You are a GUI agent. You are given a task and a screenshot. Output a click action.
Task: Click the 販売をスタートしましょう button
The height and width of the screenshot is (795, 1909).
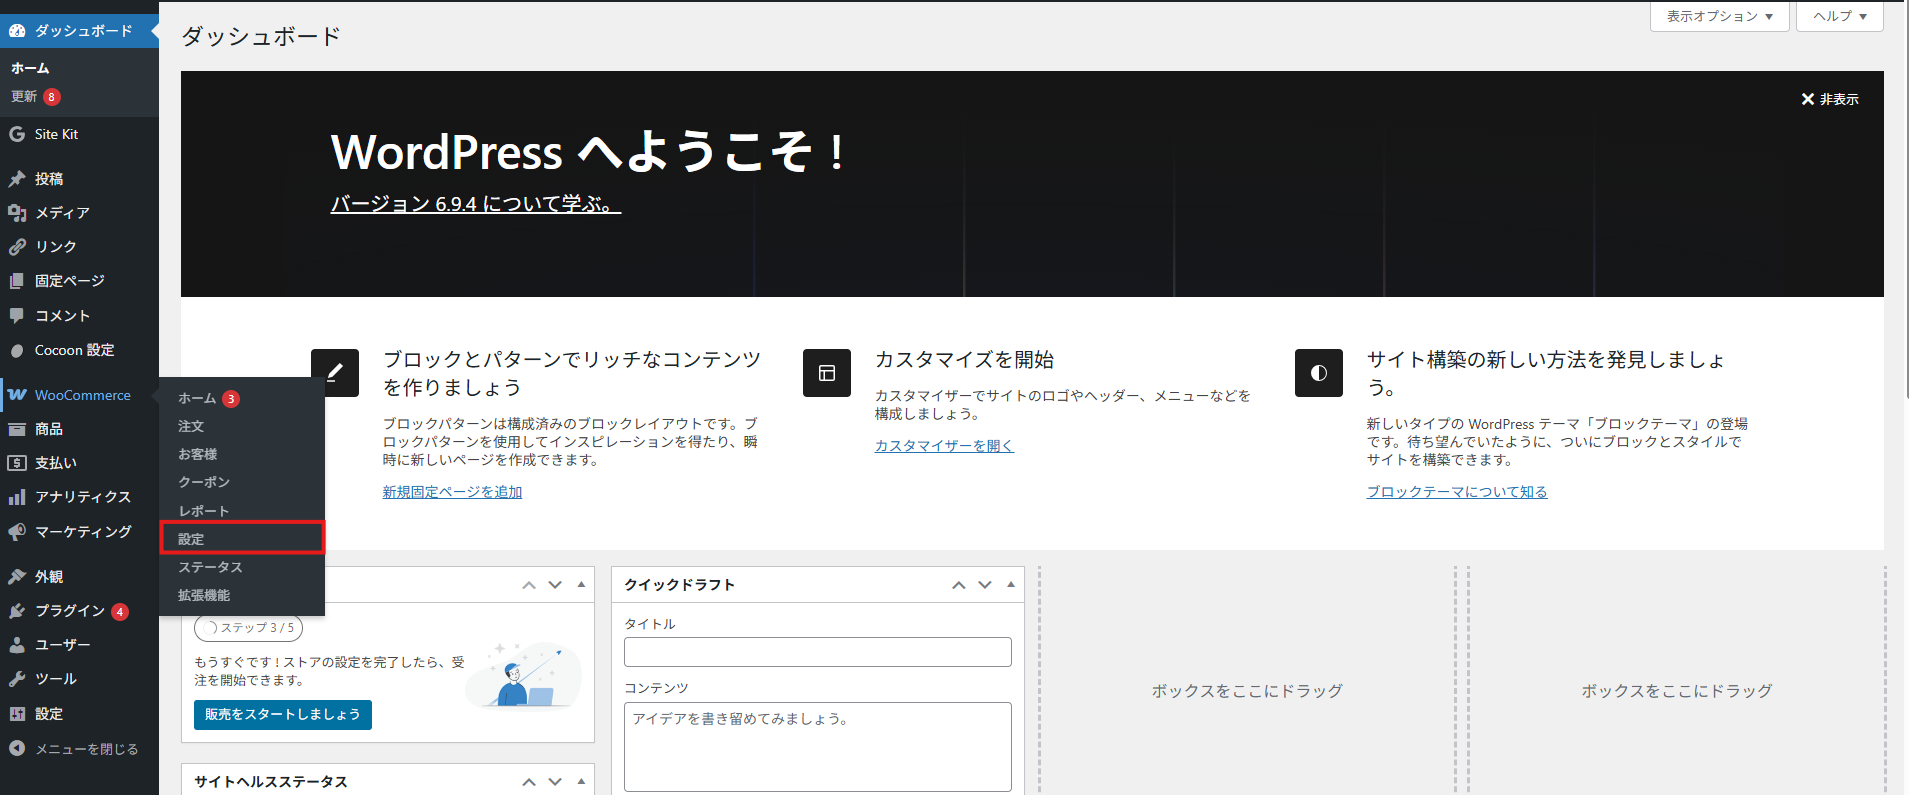[x=283, y=714]
